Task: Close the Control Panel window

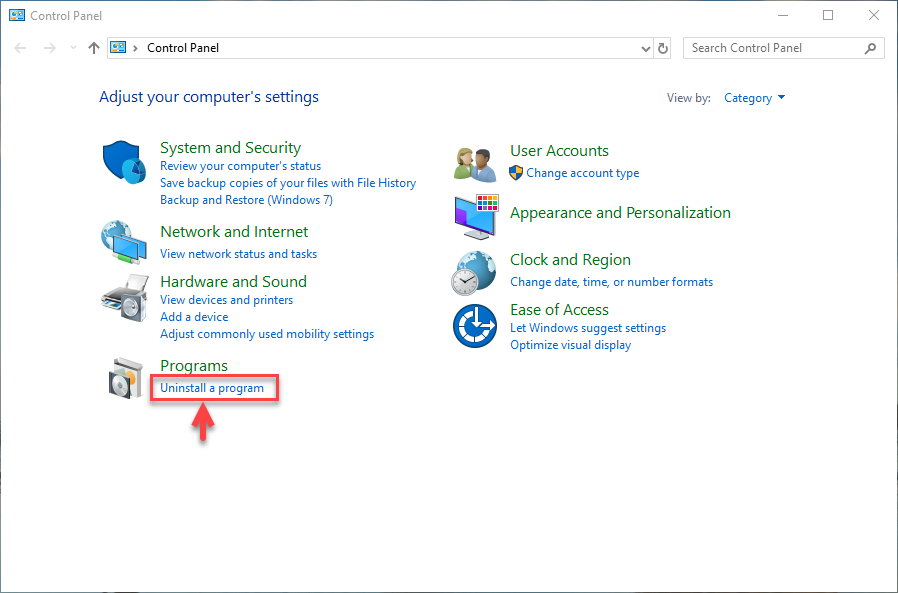Action: (x=873, y=15)
